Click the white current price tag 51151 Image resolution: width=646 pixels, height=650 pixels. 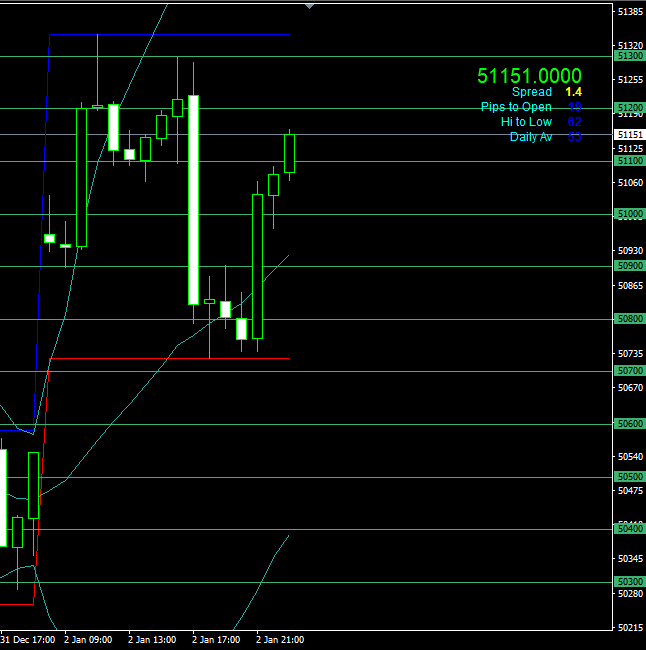click(630, 134)
